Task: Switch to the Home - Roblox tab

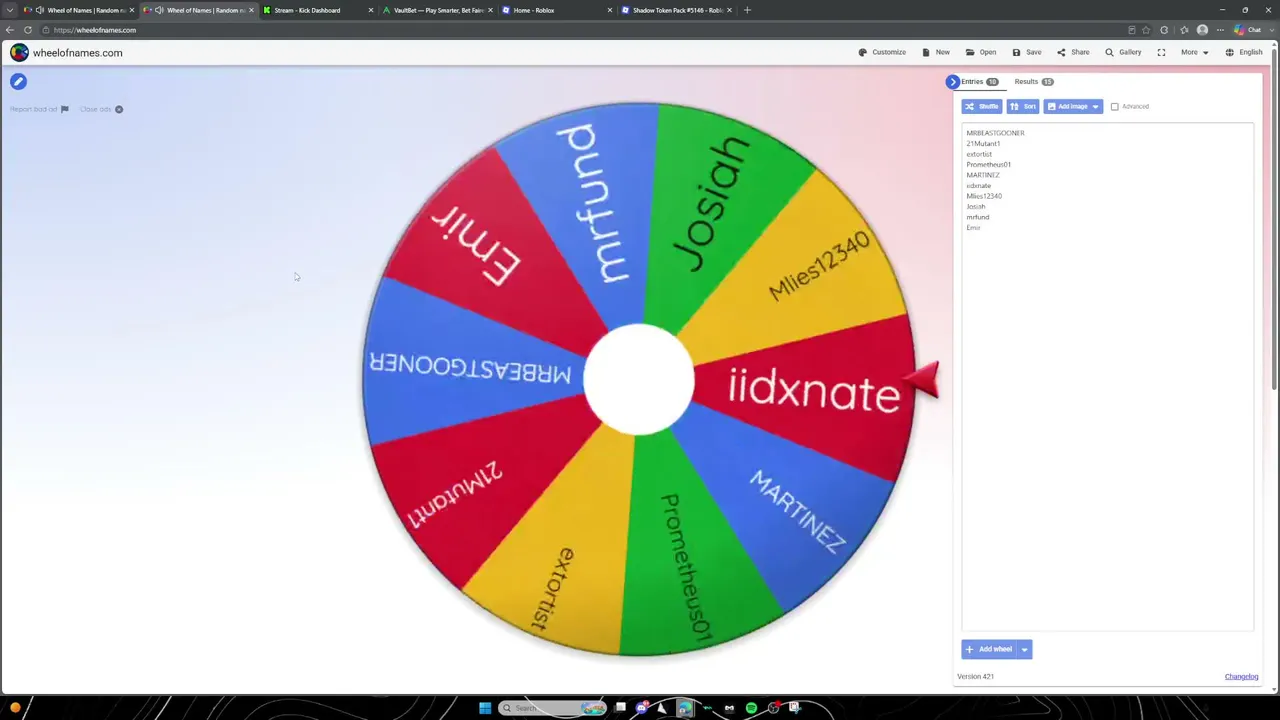Action: click(x=557, y=10)
